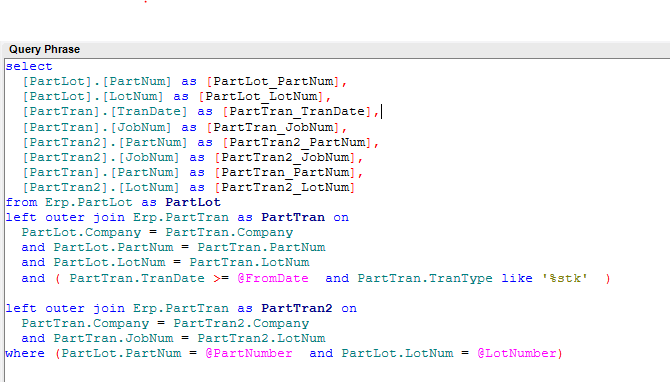Click the [PartTran_TranDate] alias text
This screenshot has height=382, width=670.
(x=297, y=112)
